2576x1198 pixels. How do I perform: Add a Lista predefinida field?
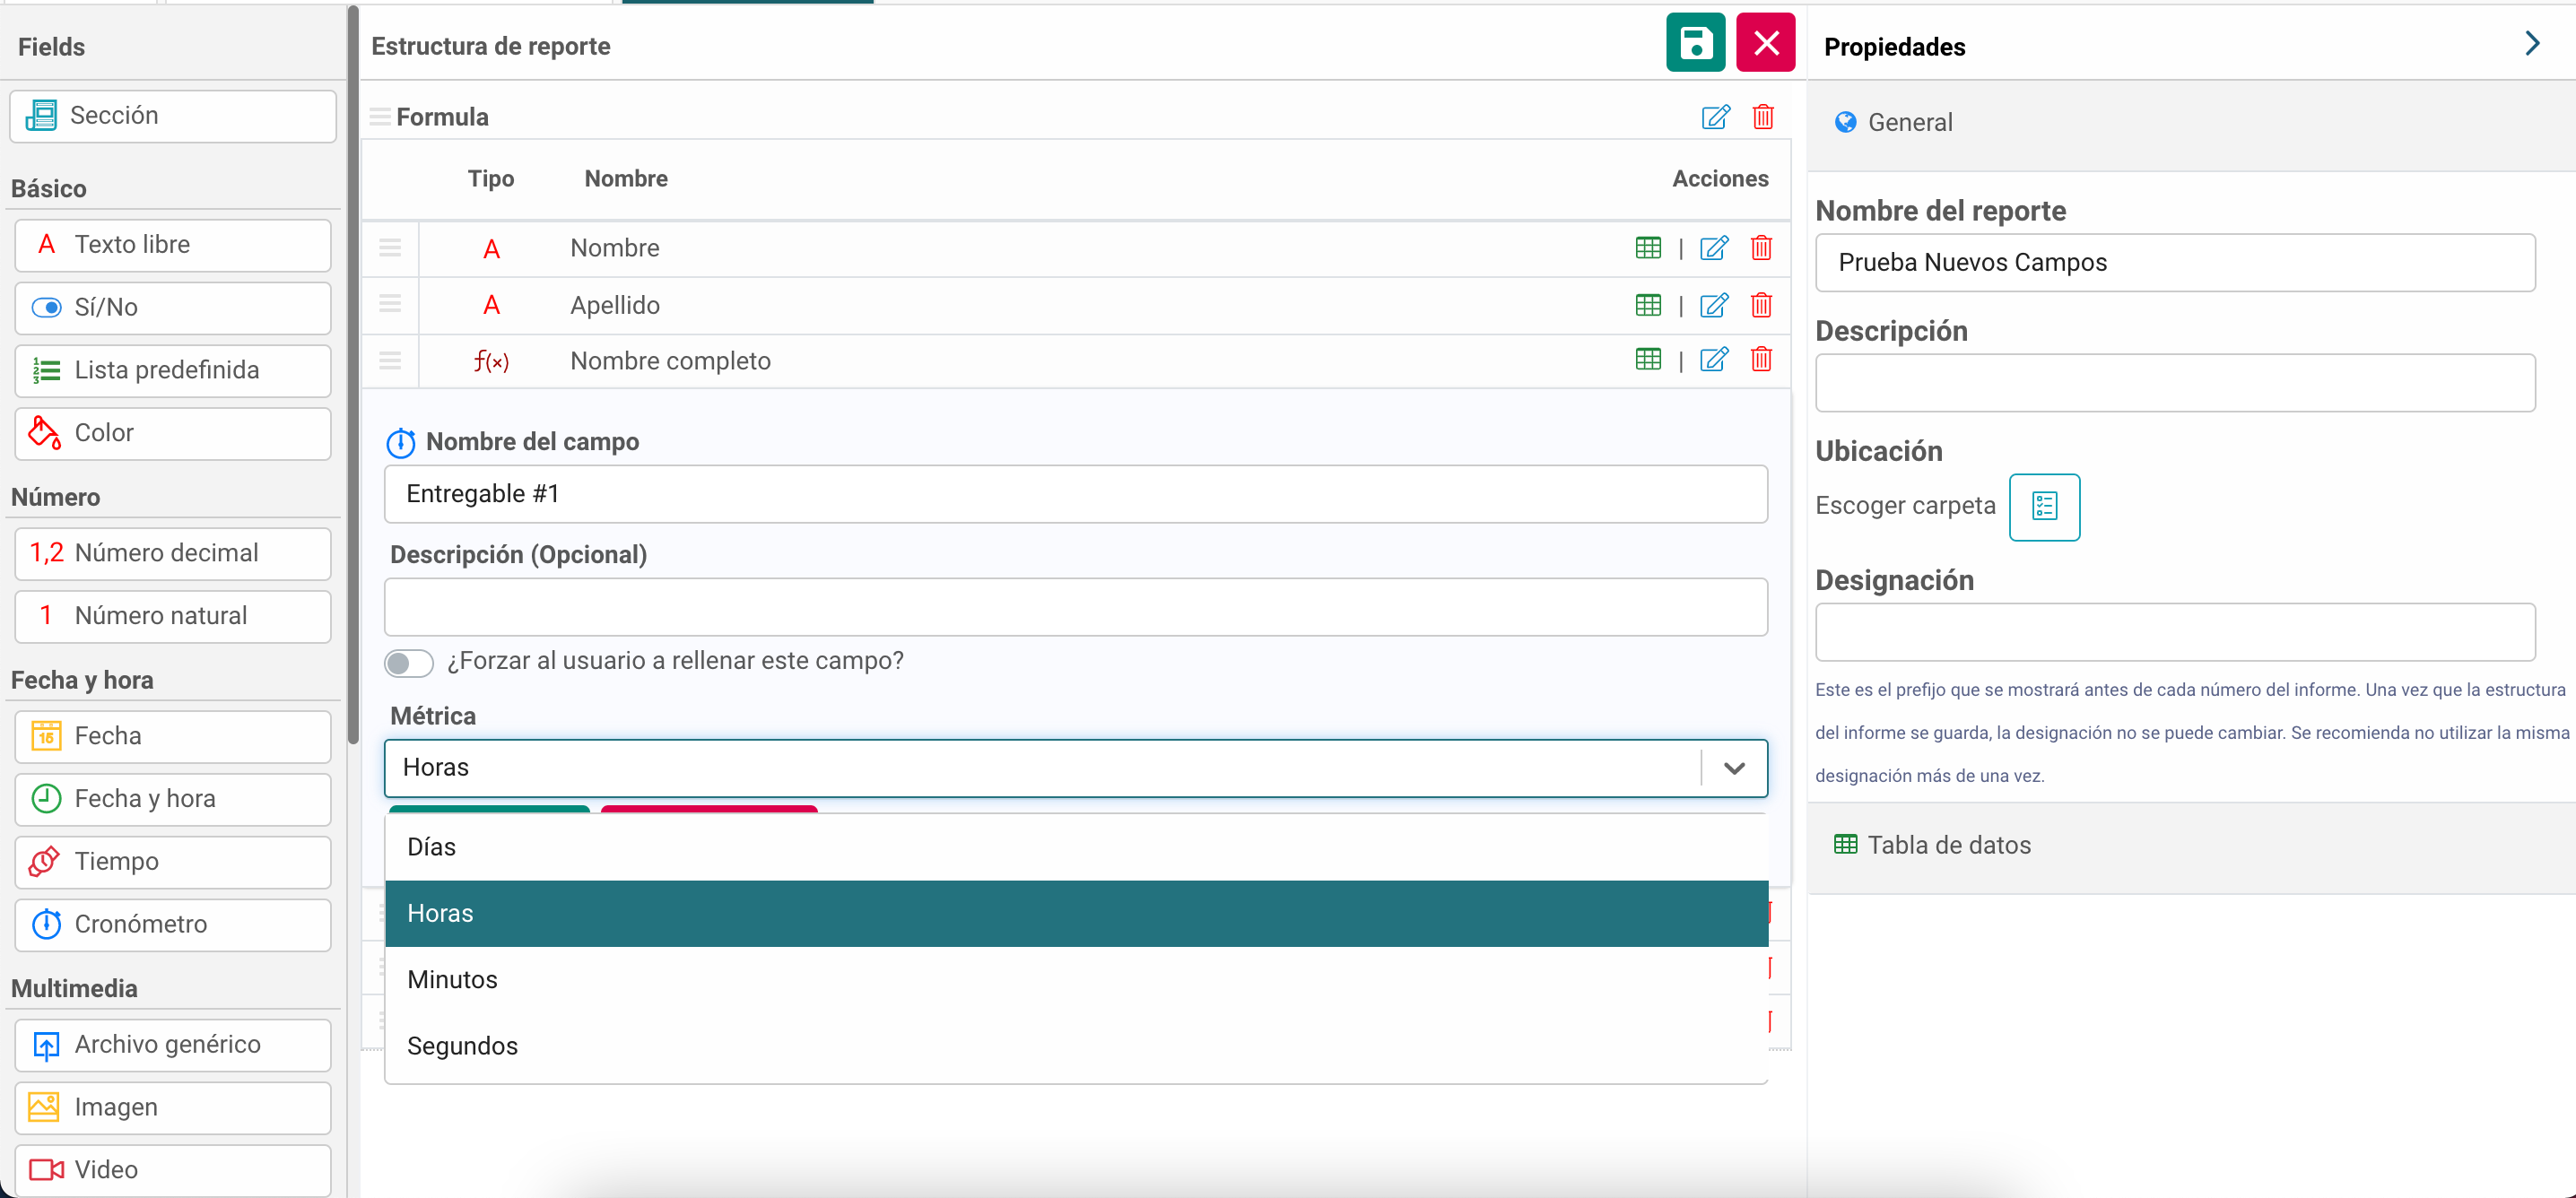tap(173, 371)
